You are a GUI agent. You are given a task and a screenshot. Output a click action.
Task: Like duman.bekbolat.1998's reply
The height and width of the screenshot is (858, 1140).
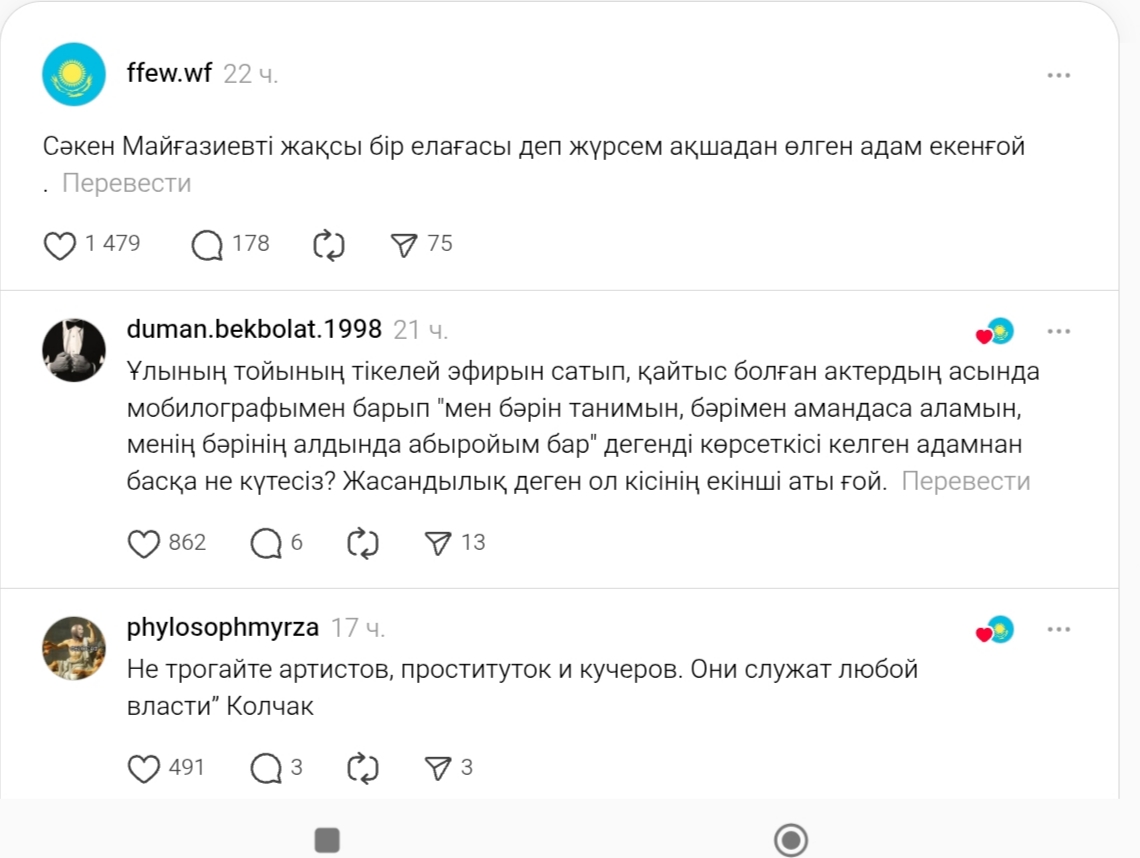(x=145, y=543)
